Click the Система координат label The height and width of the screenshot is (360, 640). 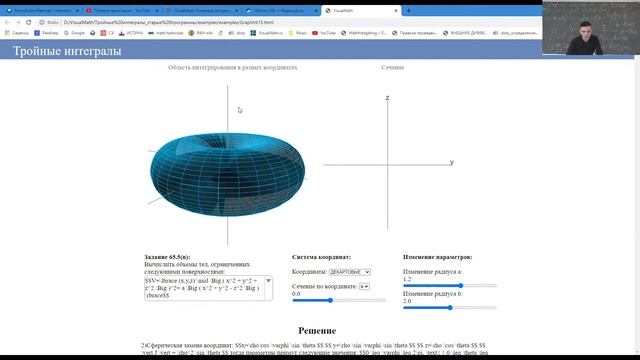[x=321, y=257]
